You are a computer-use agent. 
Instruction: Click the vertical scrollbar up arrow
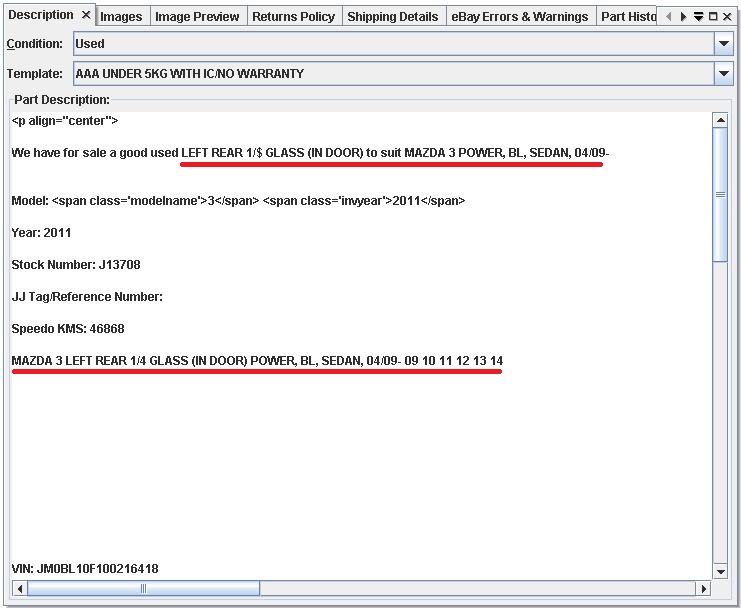click(719, 121)
